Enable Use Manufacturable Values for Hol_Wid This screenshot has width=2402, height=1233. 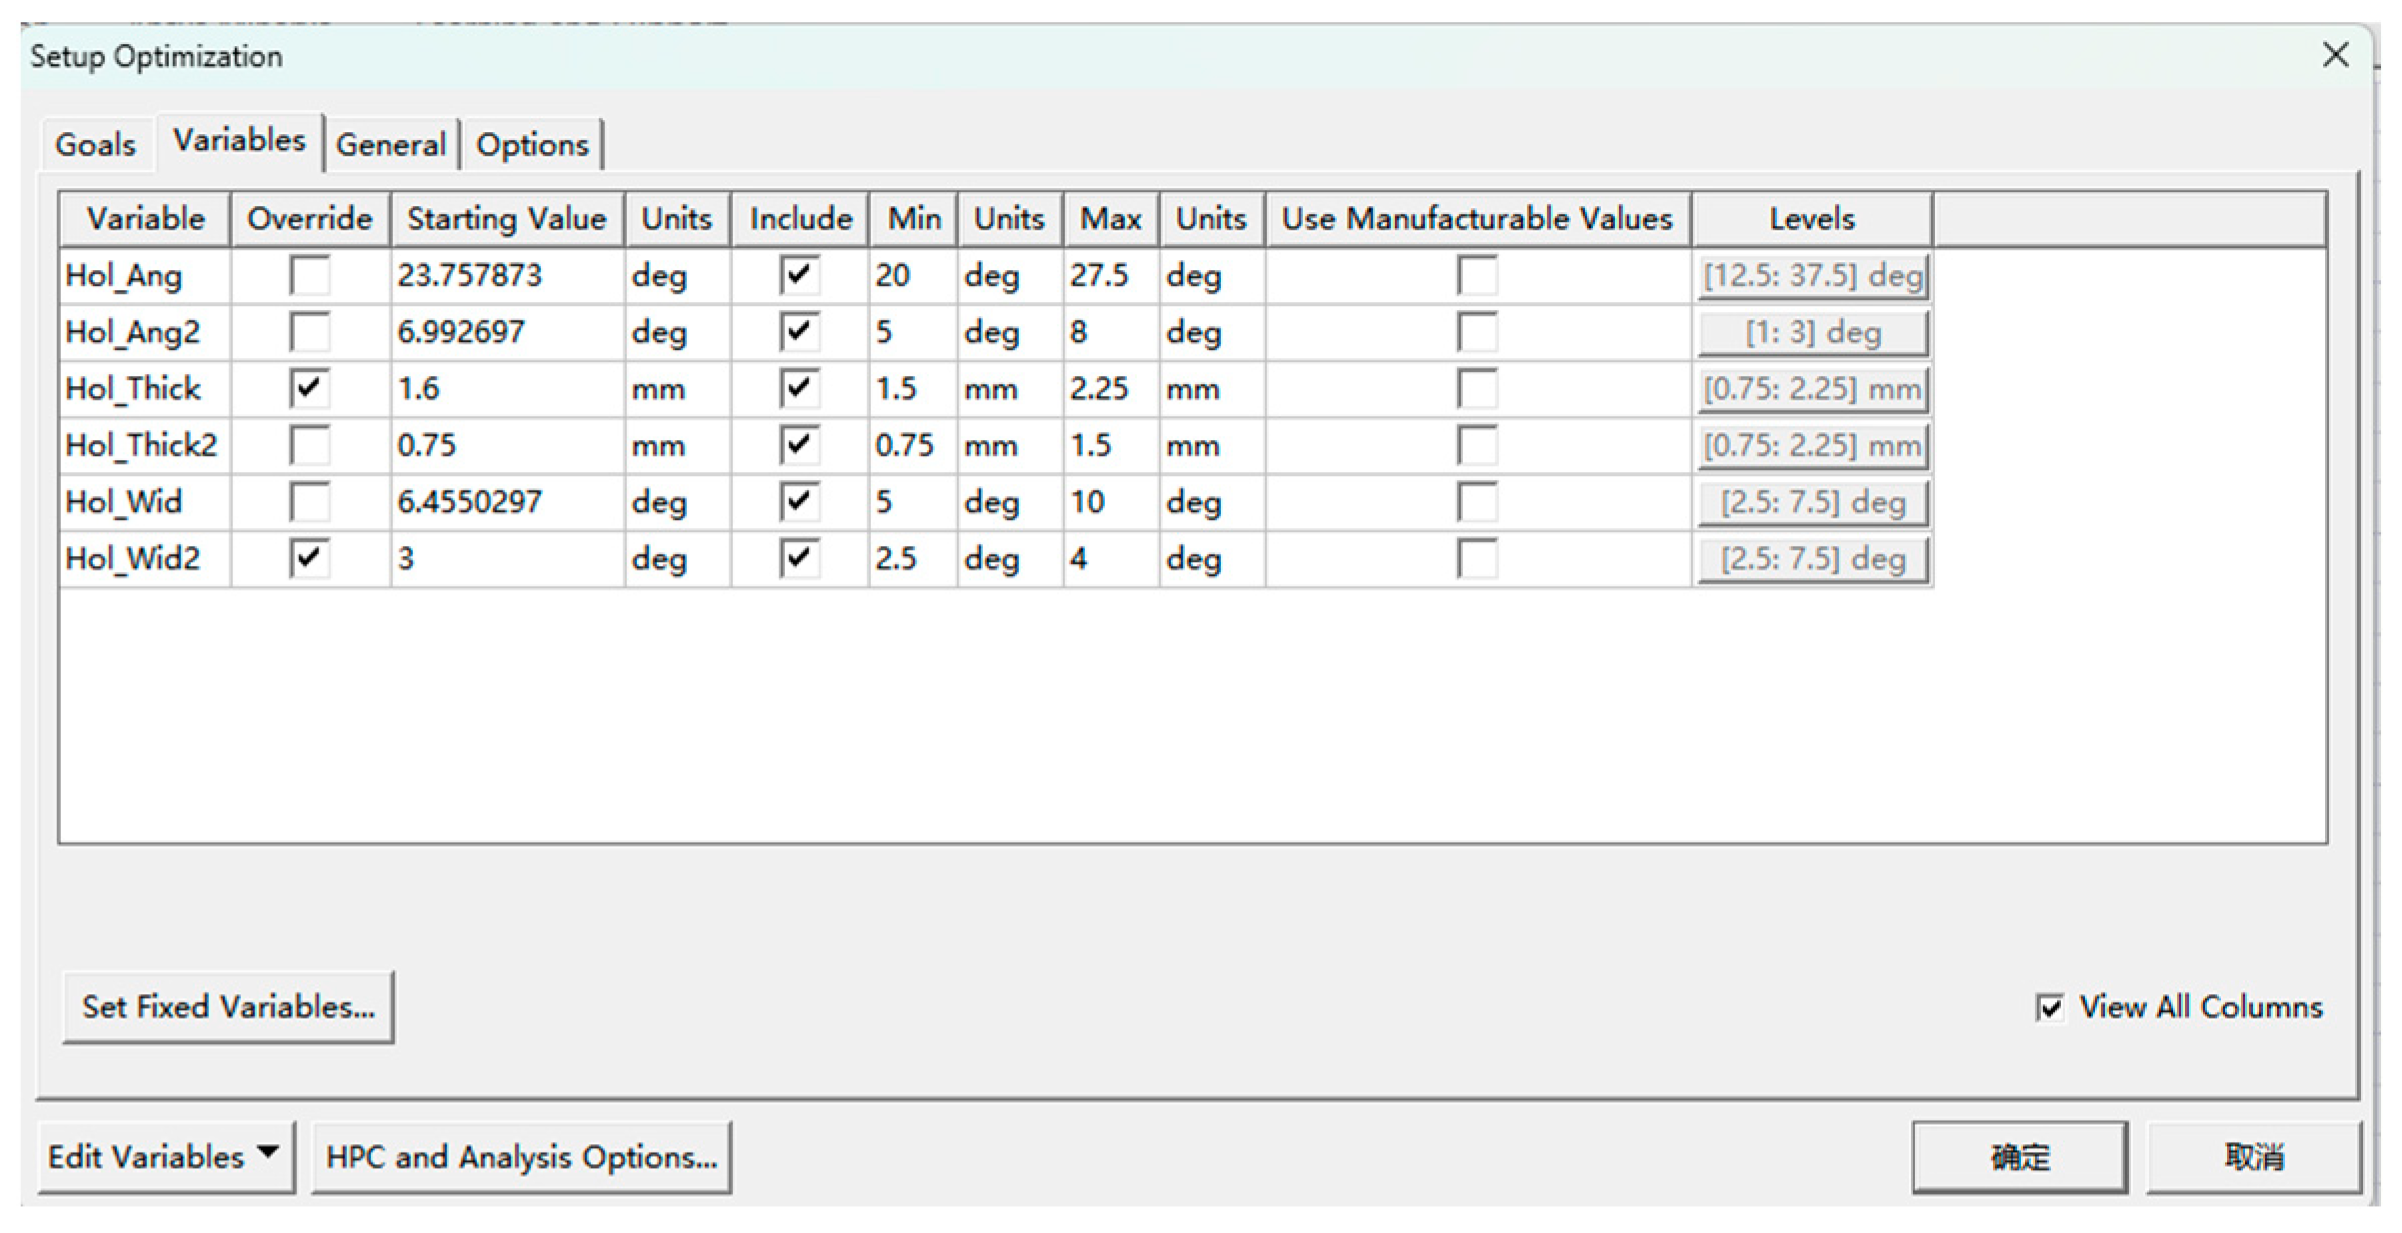1476,502
